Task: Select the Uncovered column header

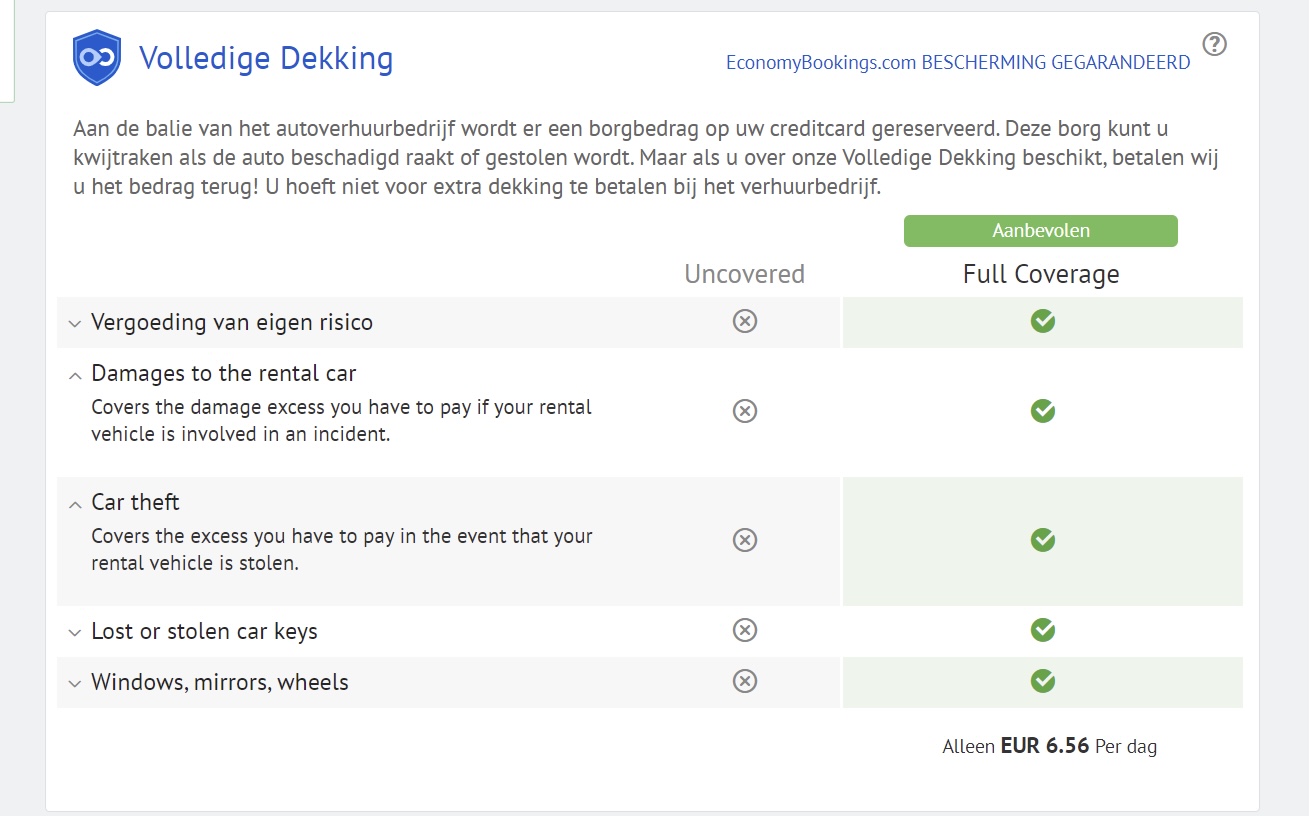Action: point(744,274)
